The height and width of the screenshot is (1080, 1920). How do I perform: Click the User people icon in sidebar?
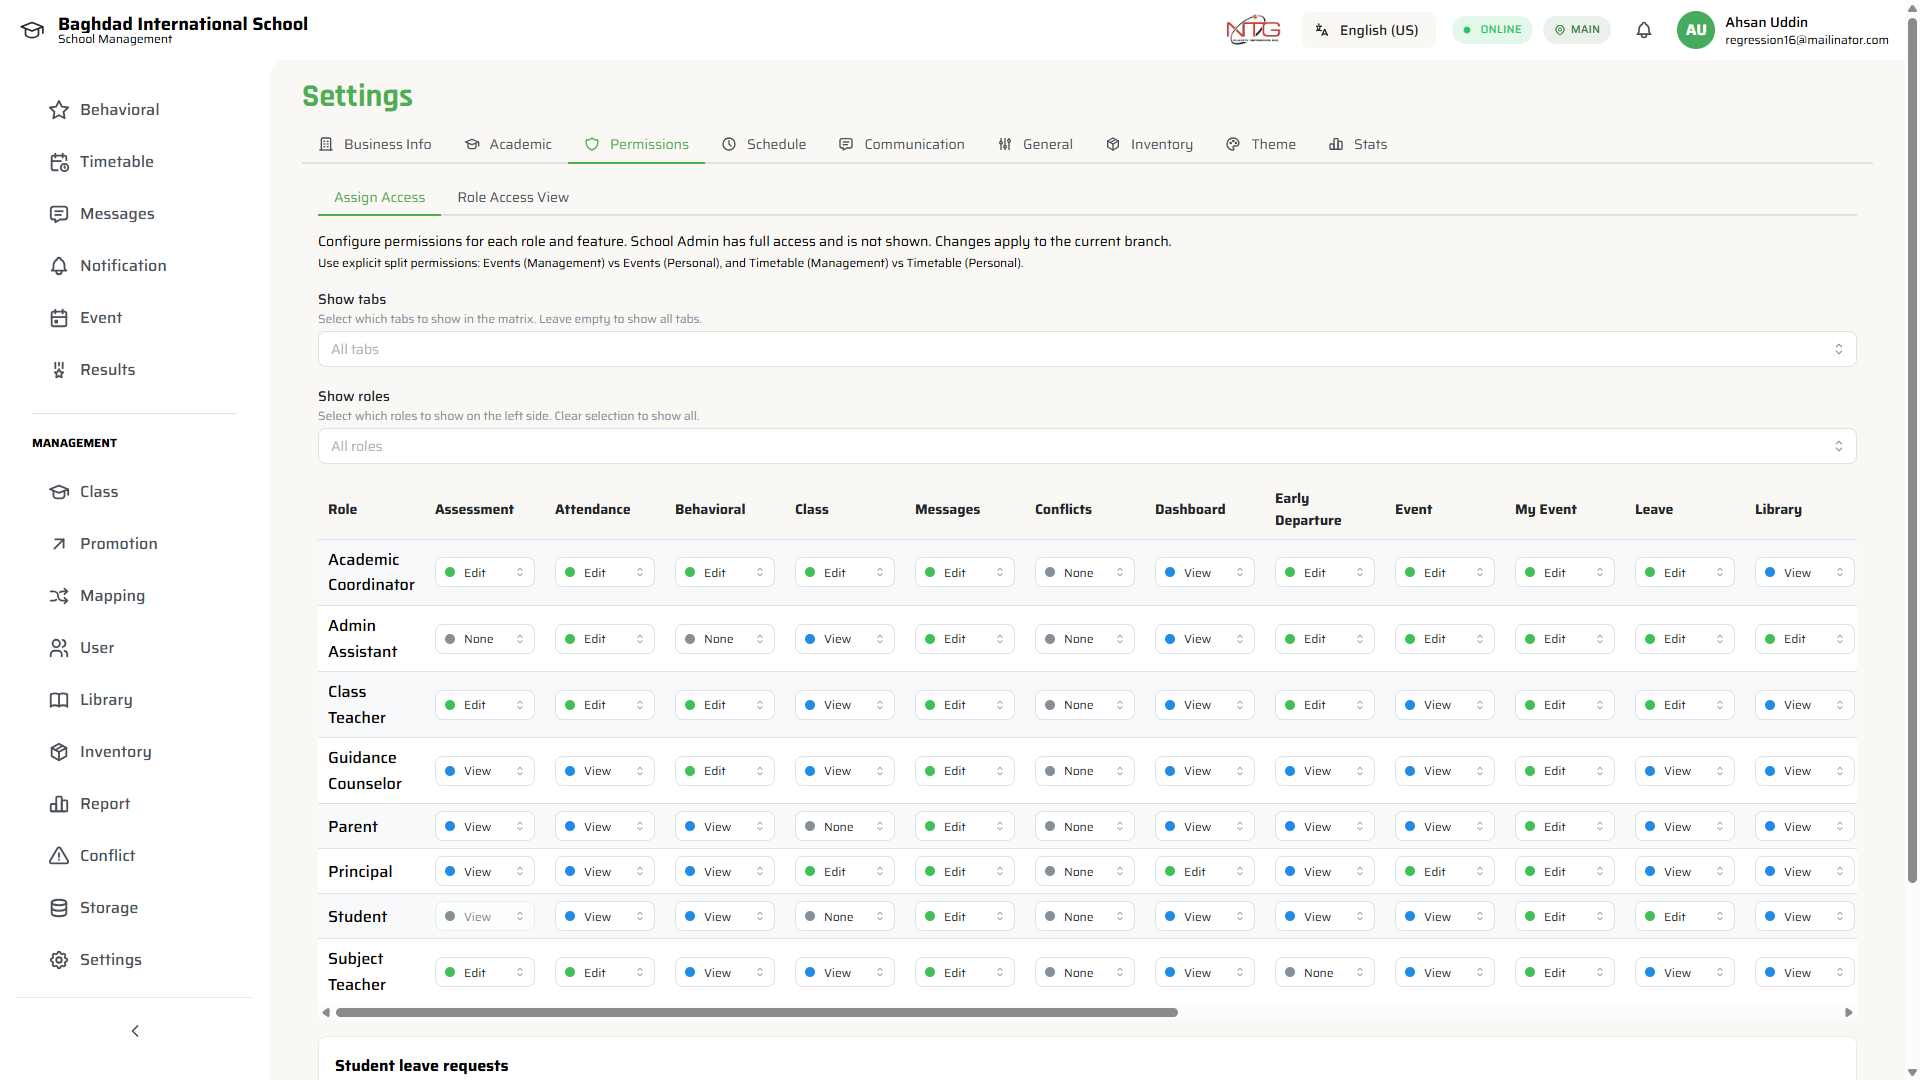click(59, 648)
